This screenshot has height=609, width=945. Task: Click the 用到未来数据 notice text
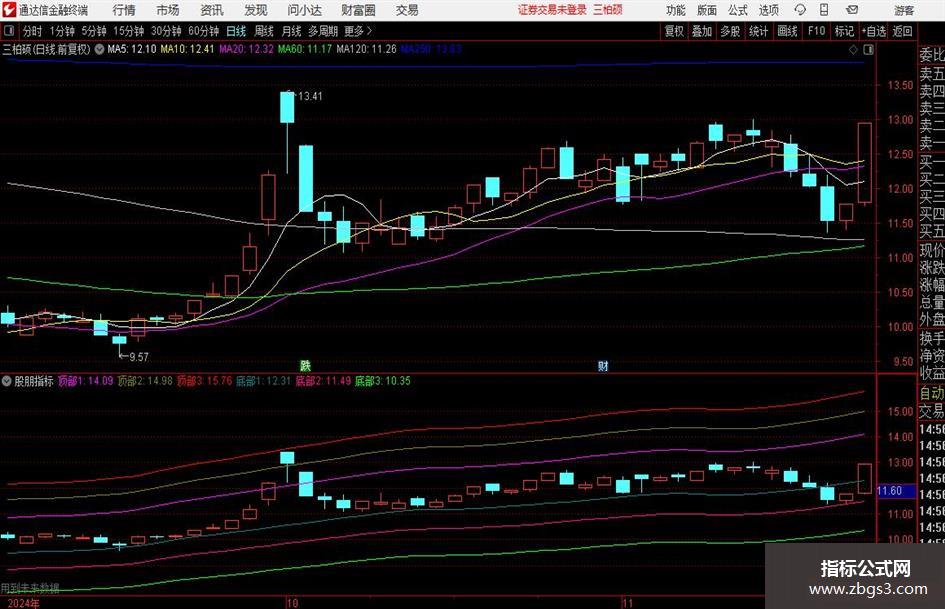[30, 588]
